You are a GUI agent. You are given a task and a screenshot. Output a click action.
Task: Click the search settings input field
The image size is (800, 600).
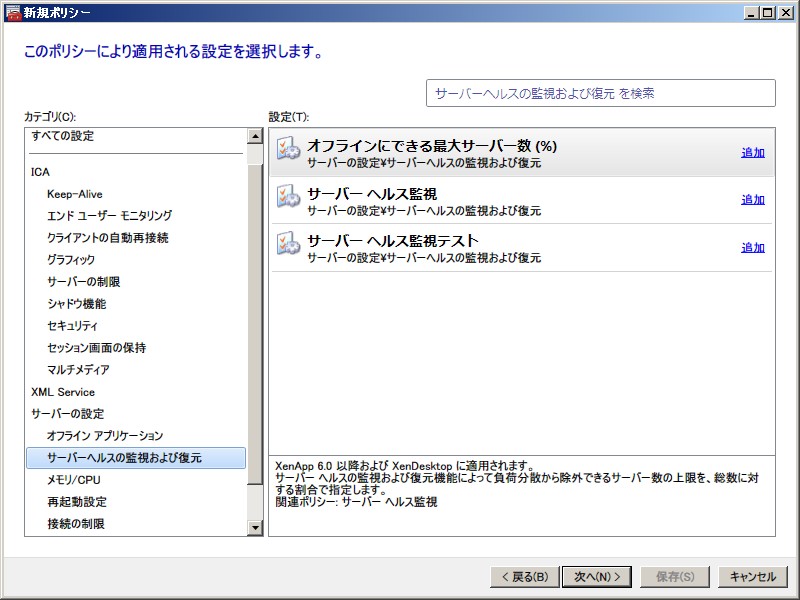pyautogui.click(x=600, y=93)
